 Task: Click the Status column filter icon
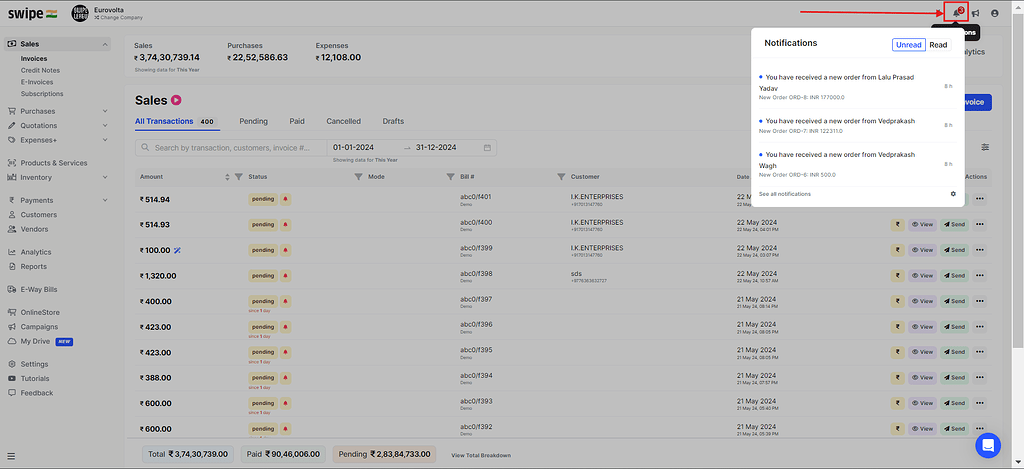coord(238,177)
